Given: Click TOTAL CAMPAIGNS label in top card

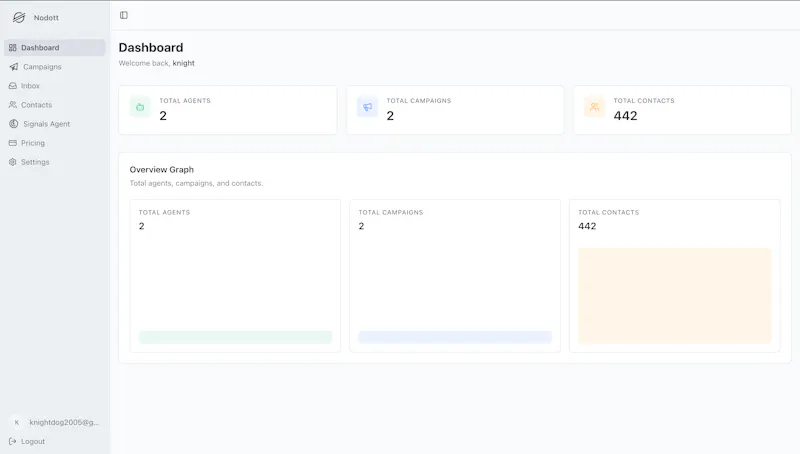Looking at the screenshot, I should [419, 100].
